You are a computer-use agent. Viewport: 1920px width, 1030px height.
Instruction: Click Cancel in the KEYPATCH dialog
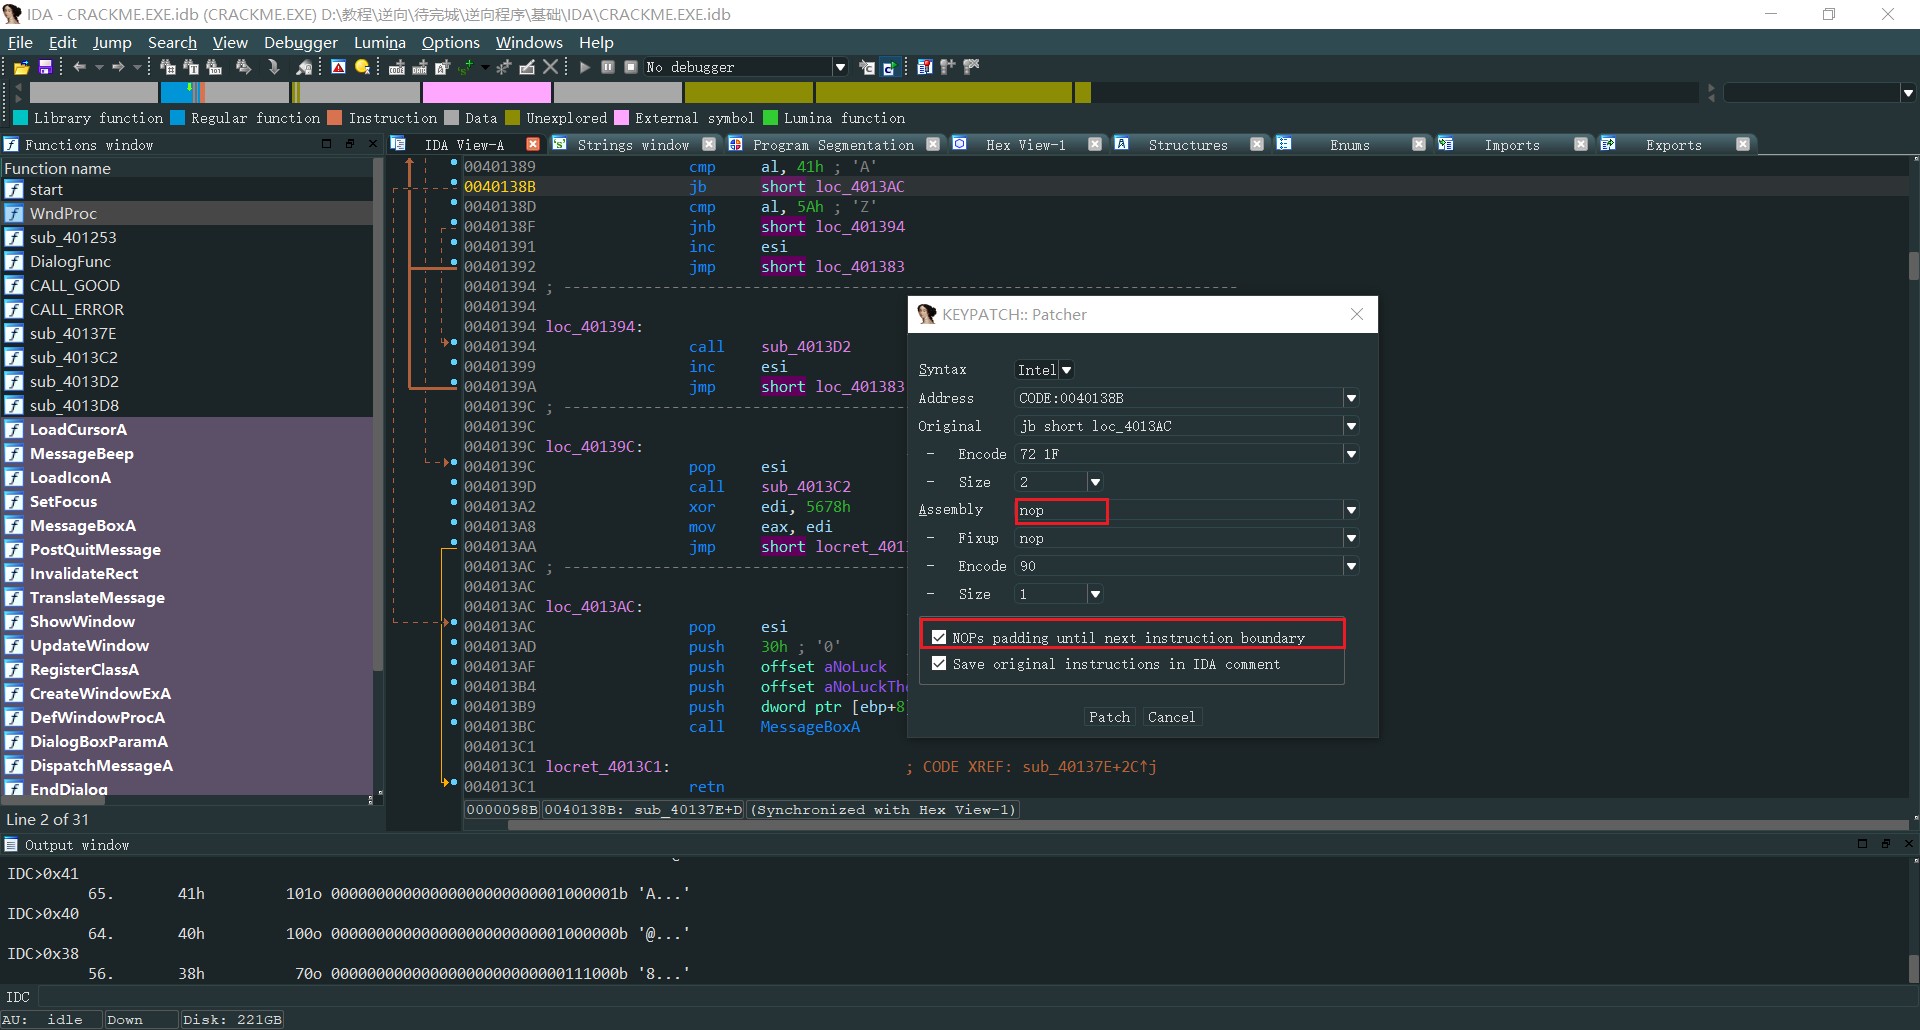click(1171, 717)
